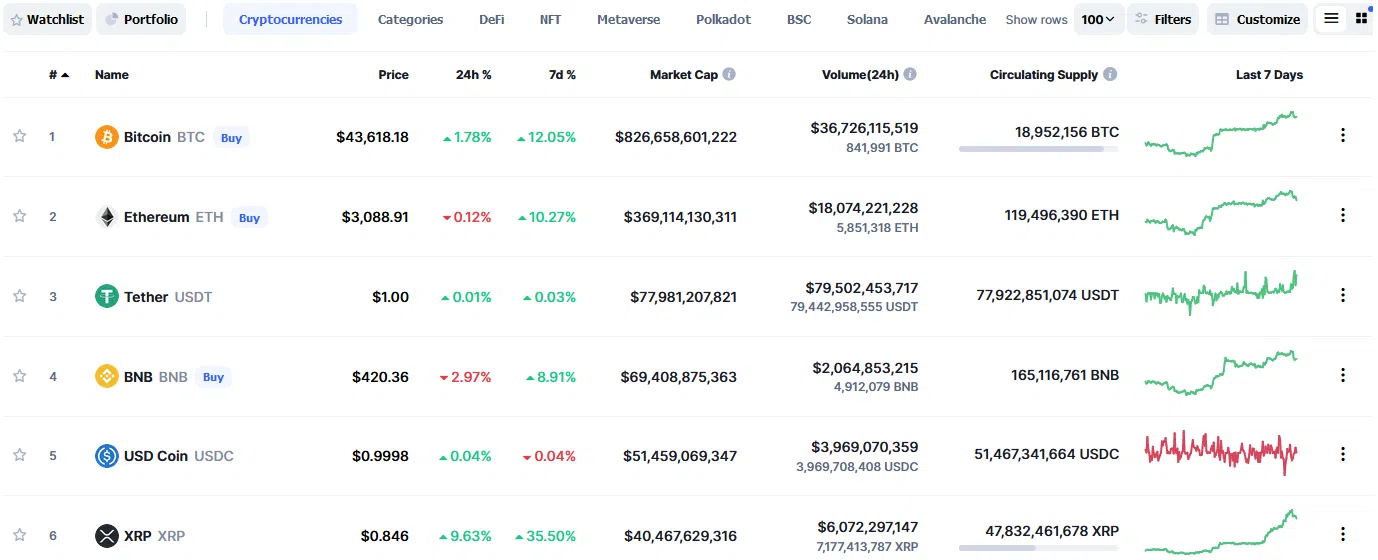1378x560 pixels.
Task: Open Tether 7-day price chart
Action: (x=1221, y=293)
